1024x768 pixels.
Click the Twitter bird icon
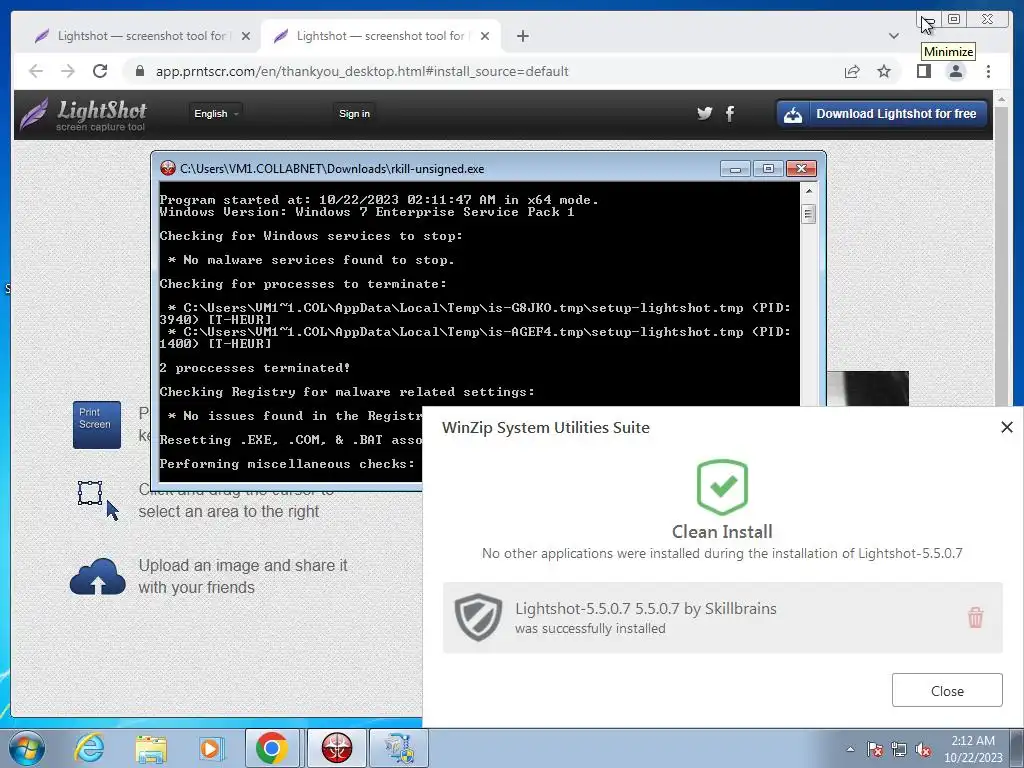coord(704,114)
